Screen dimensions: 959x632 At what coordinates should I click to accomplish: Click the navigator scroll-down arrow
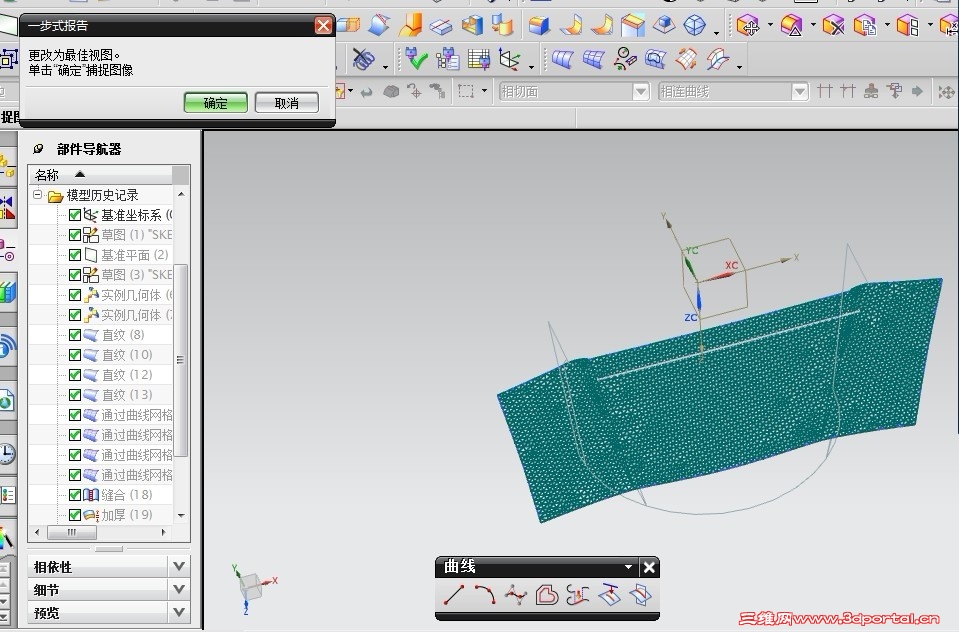point(181,516)
